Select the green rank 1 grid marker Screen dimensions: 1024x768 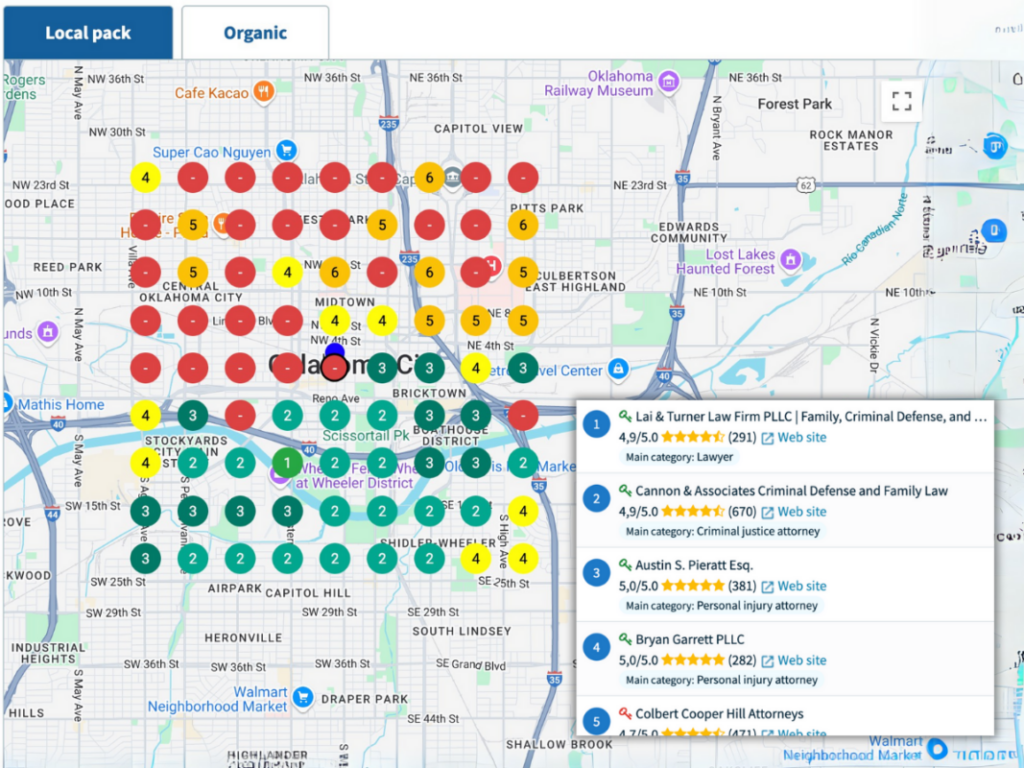pos(287,462)
